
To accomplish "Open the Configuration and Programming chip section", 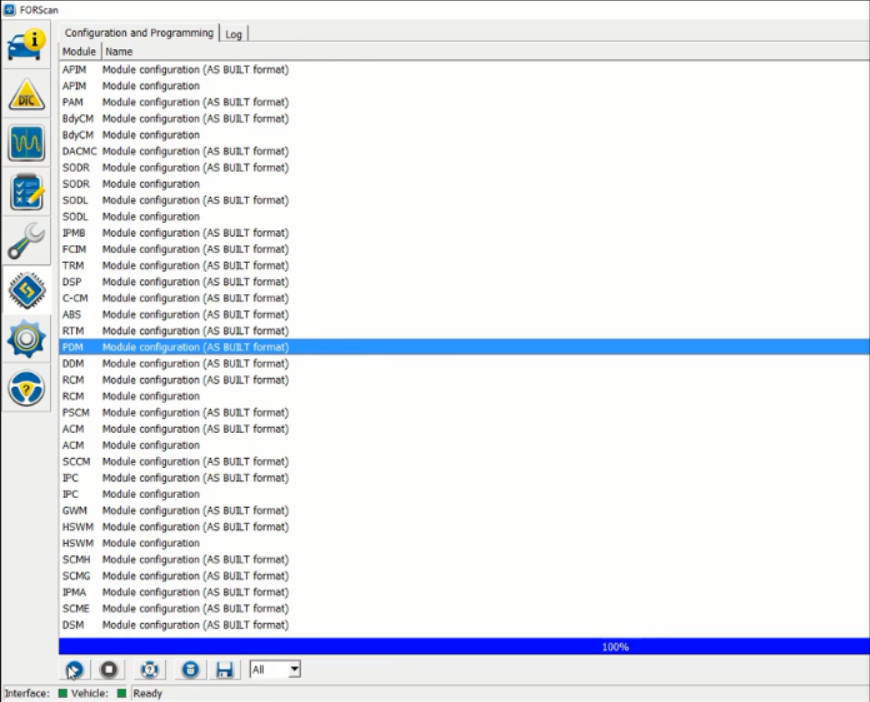I will (26, 290).
